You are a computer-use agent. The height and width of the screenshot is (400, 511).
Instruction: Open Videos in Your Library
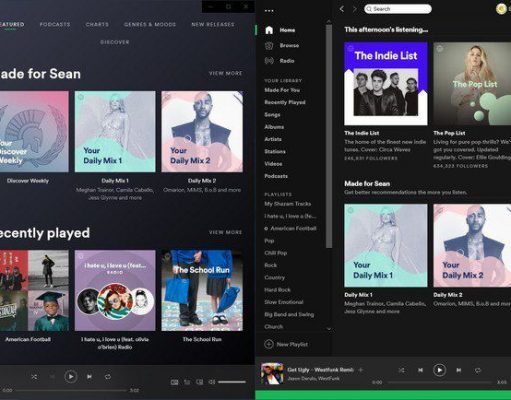(273, 164)
